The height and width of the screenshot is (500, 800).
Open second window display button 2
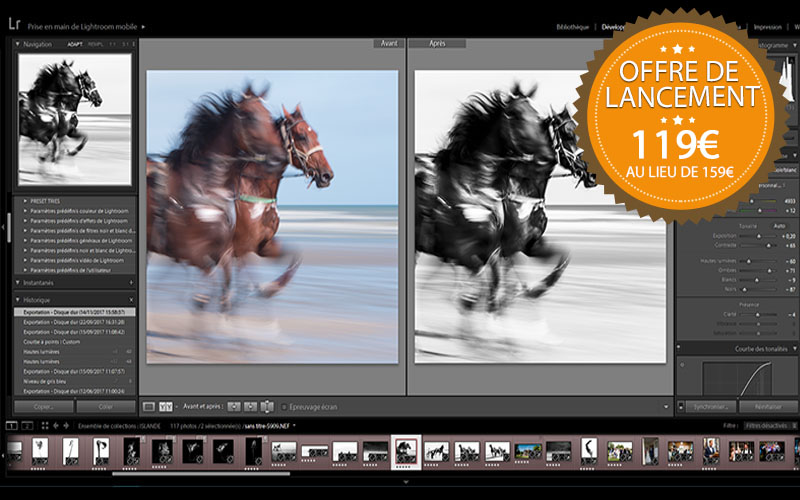click(27, 425)
